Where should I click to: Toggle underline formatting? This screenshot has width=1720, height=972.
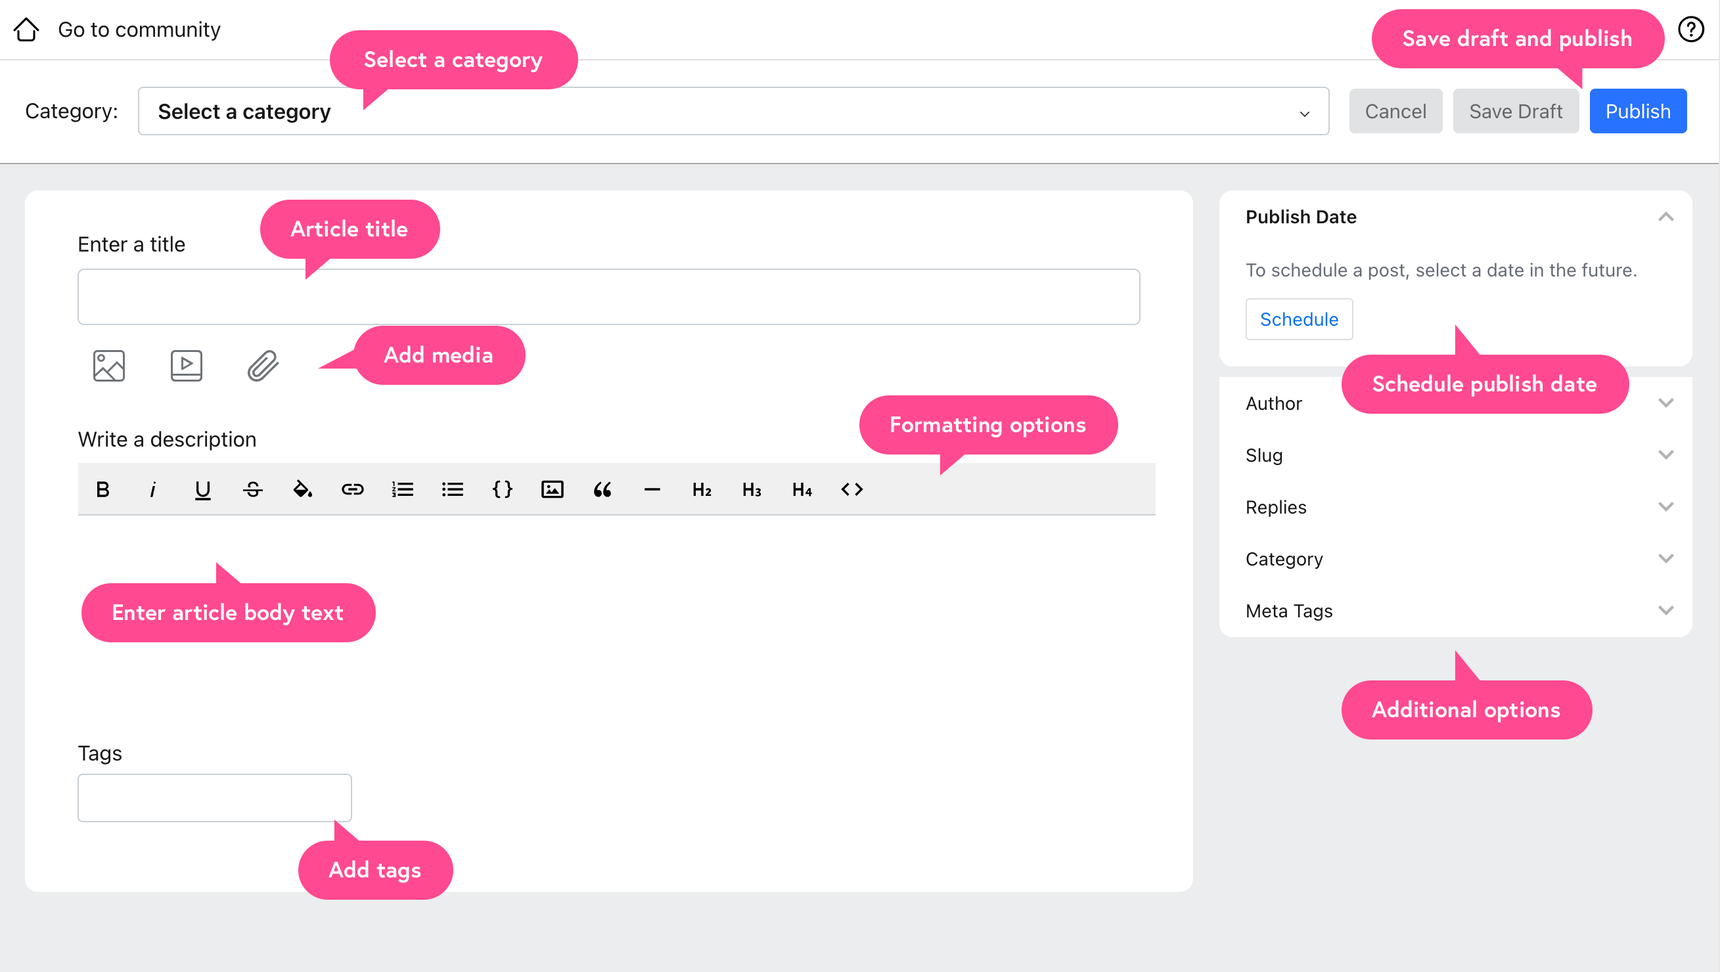pos(203,489)
